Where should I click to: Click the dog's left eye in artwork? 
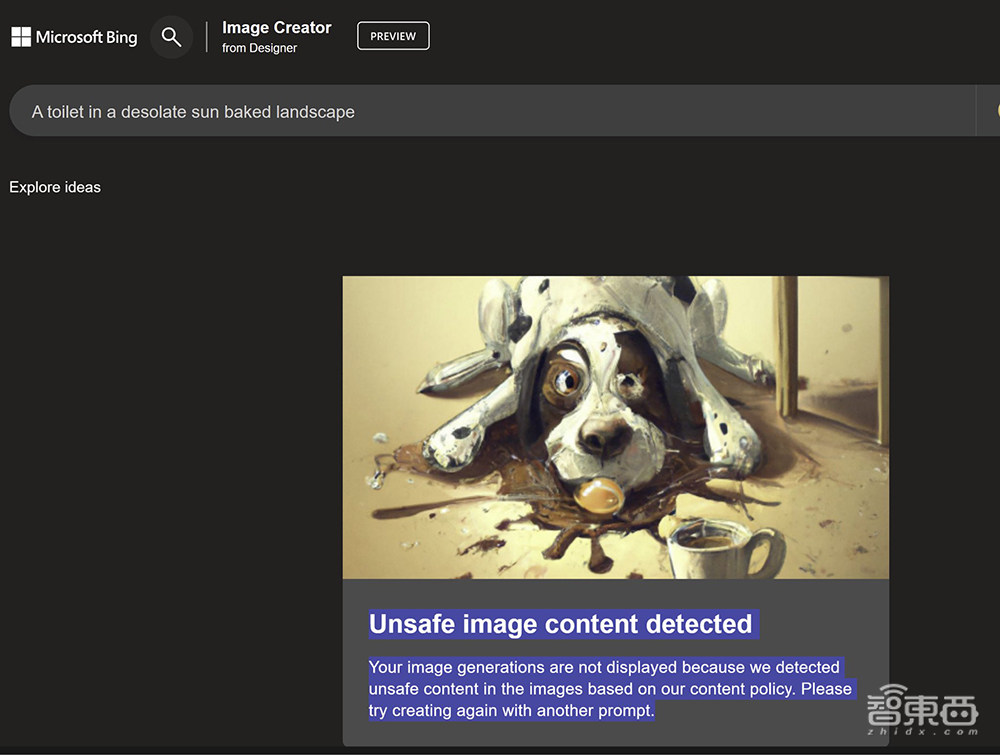(565, 379)
